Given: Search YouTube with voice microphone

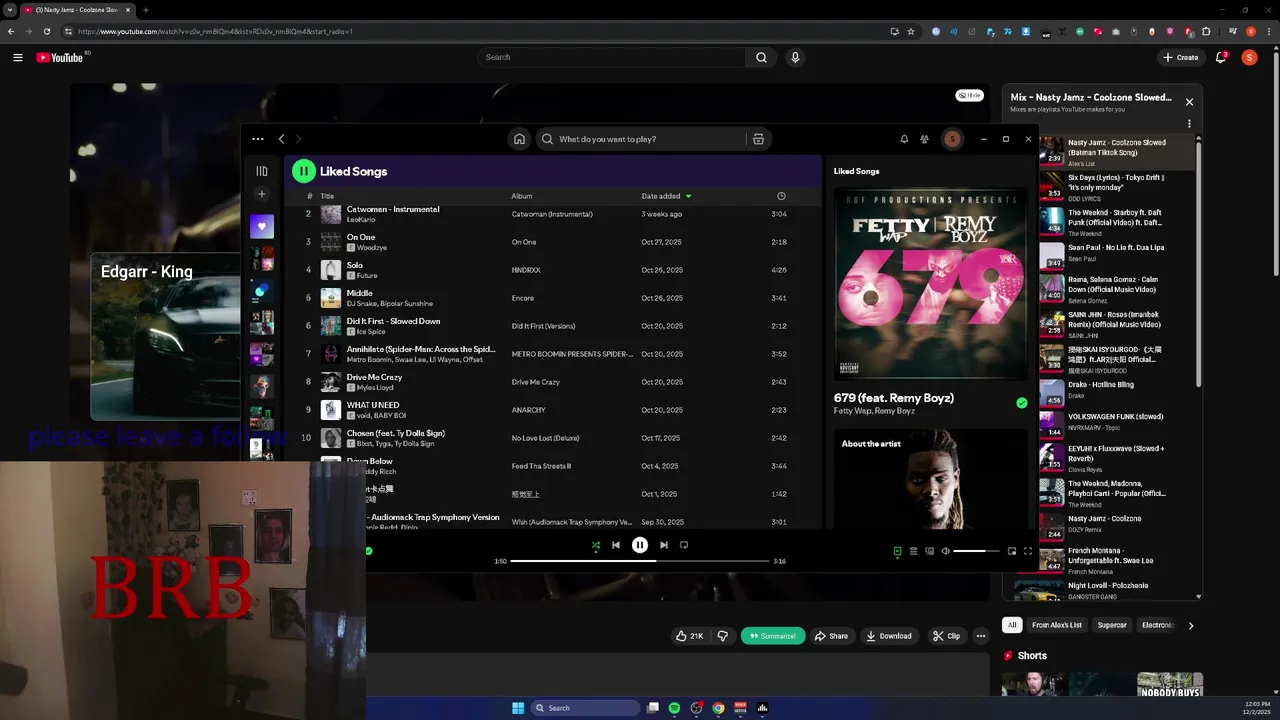Looking at the screenshot, I should 795,57.
